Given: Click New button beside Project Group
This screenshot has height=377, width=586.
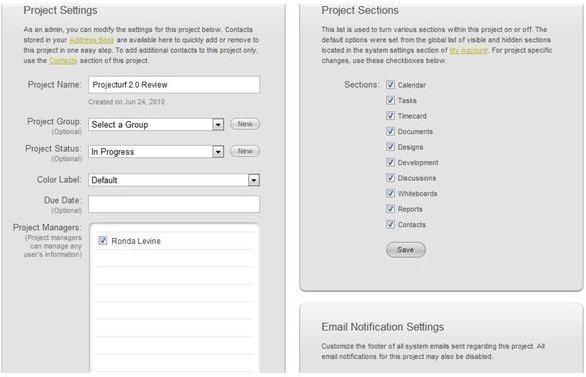Looking at the screenshot, I should pos(245,124).
